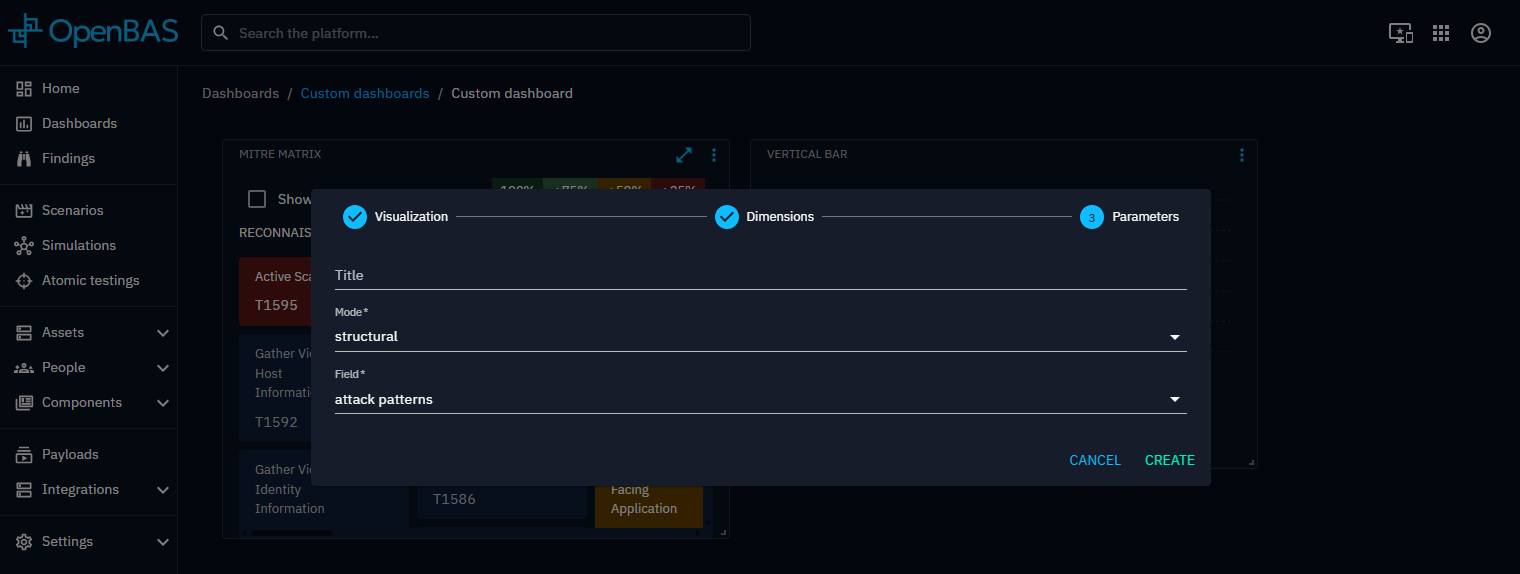Open the apps grid switcher icon
The height and width of the screenshot is (574, 1520).
click(1441, 33)
